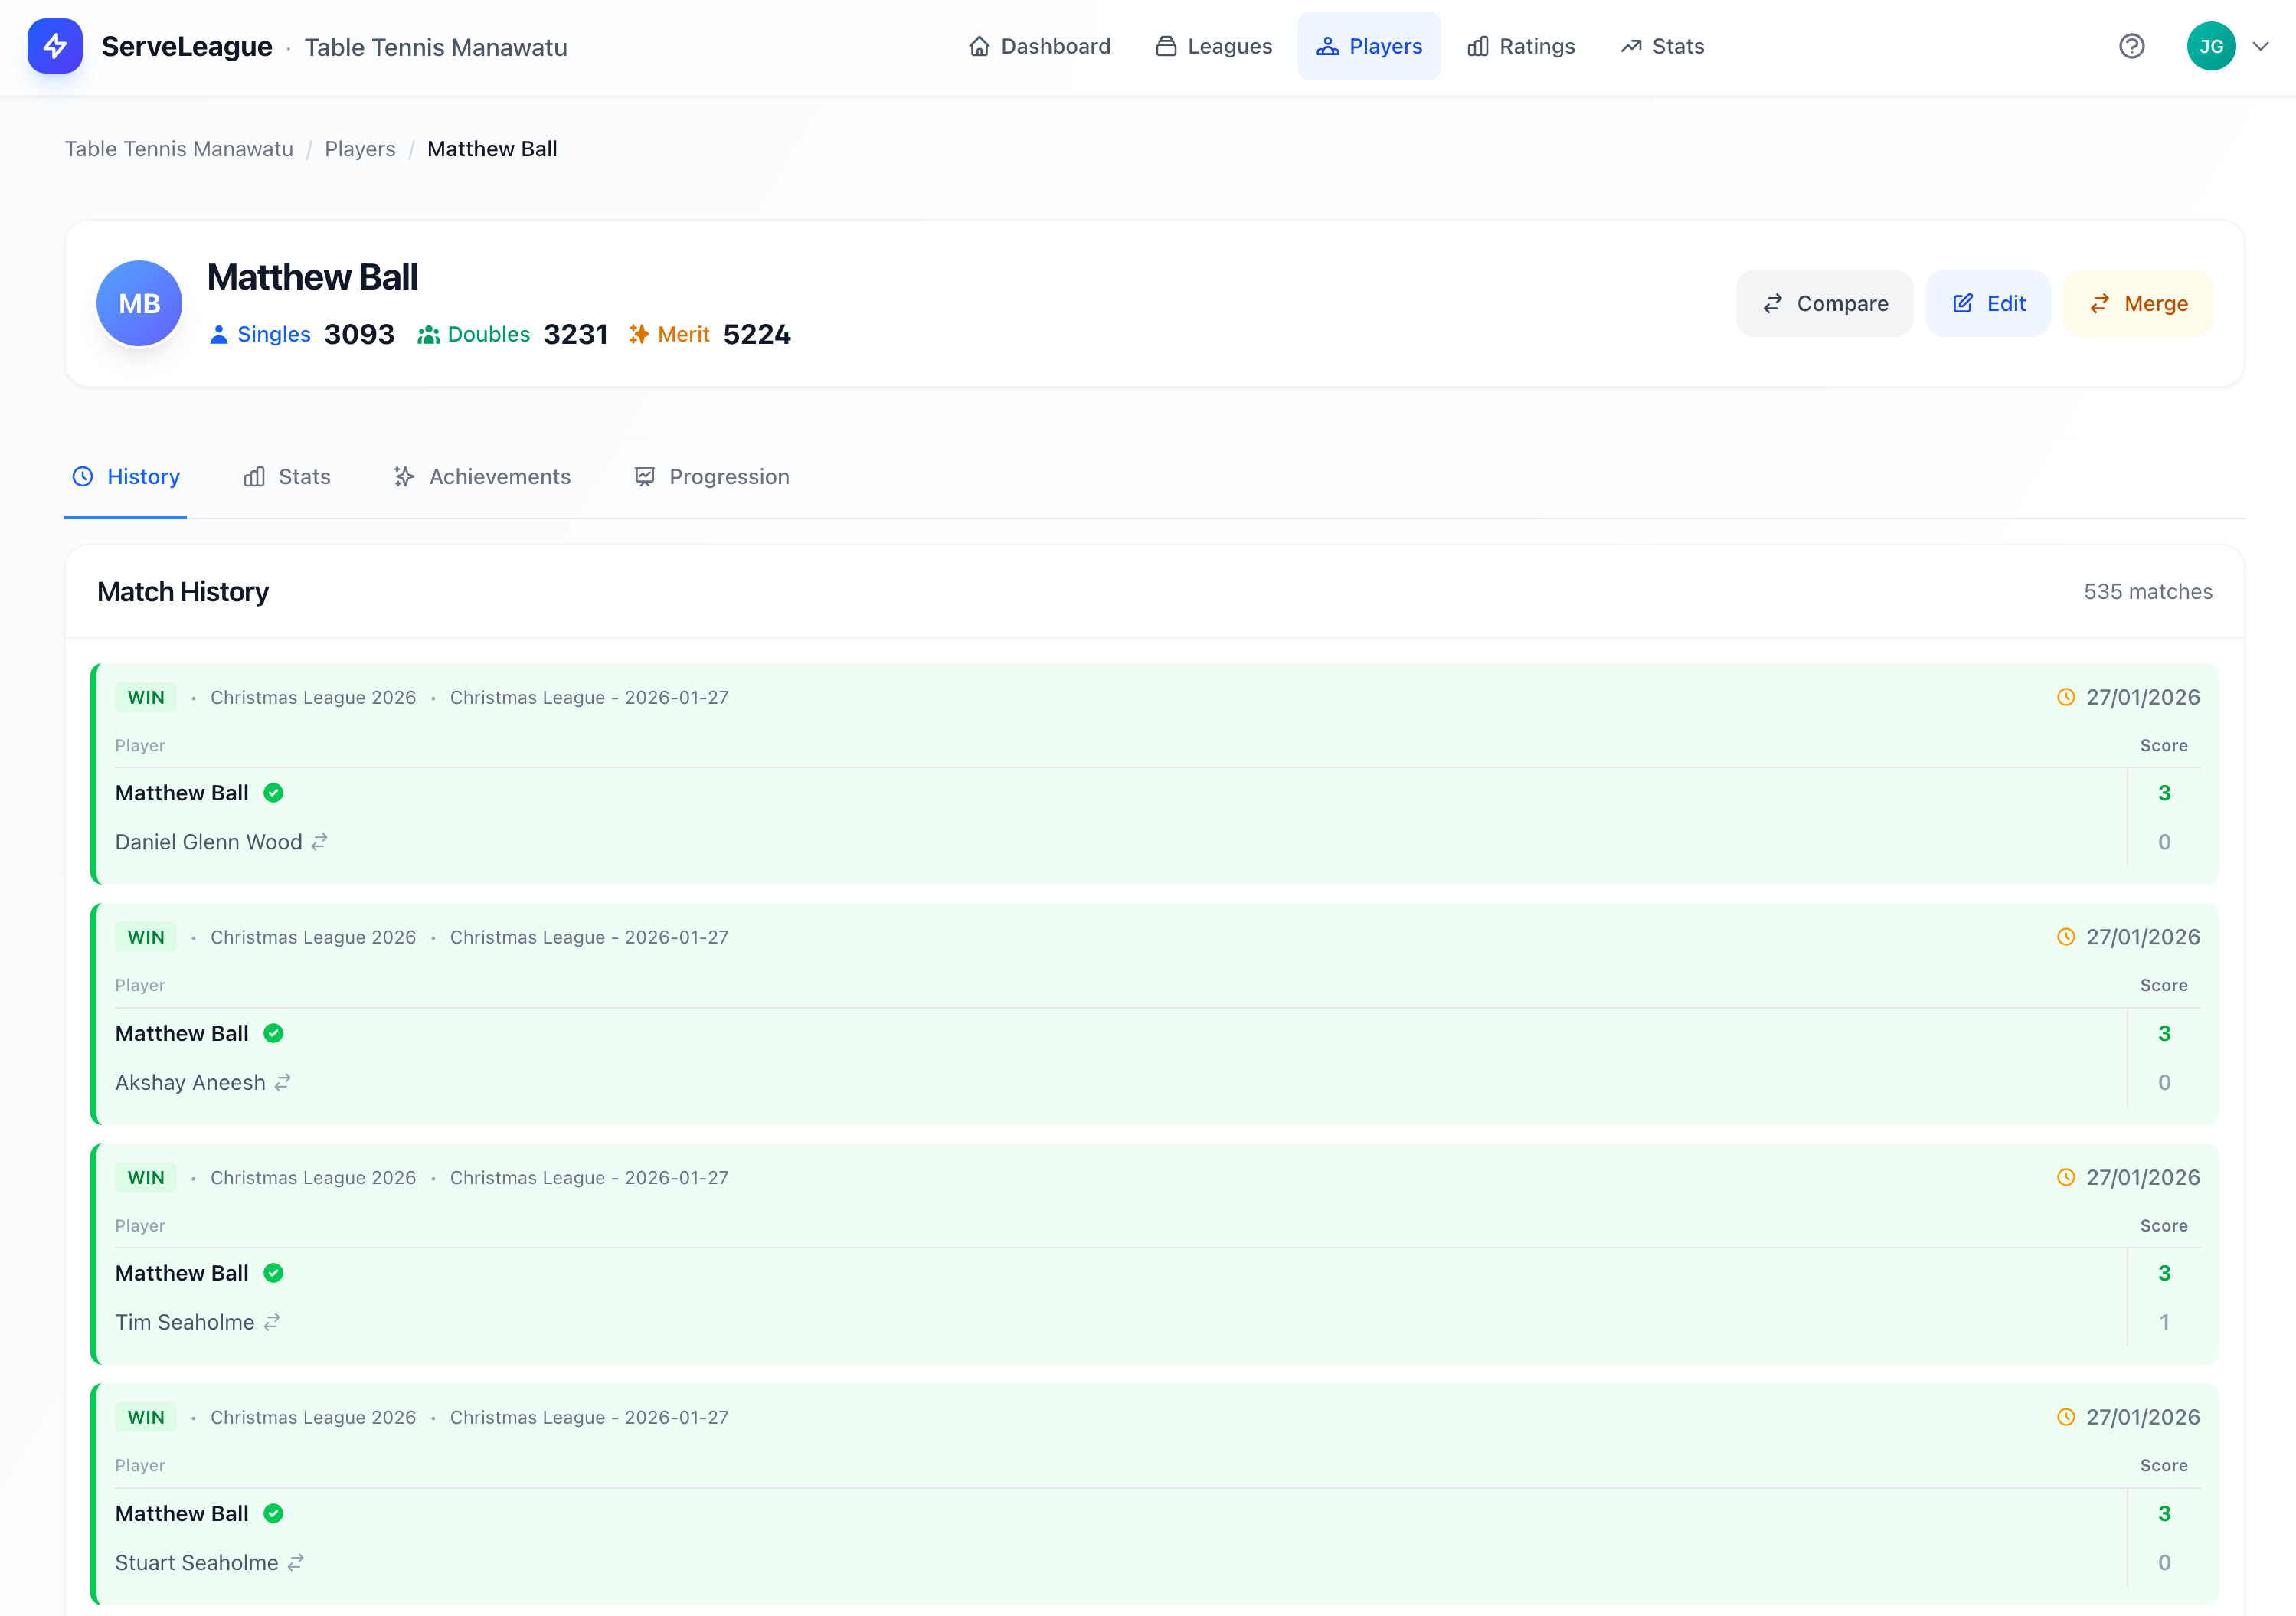Open the Dashboard navigation item
This screenshot has width=2296, height=1616.
(x=1040, y=46)
